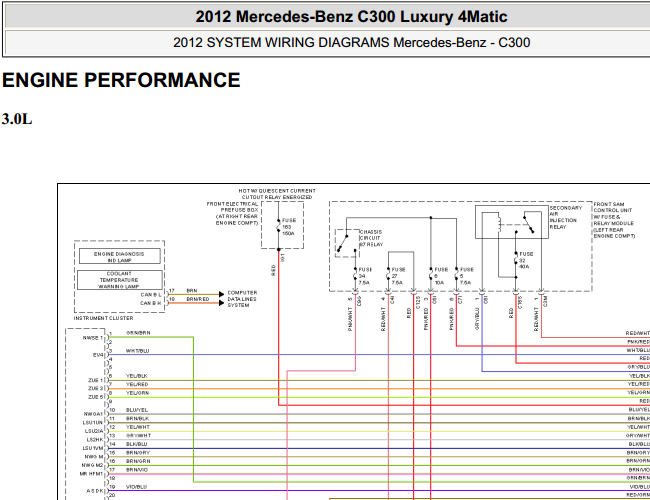Click the 'MR HFM1' pin label
This screenshot has height=500, width=650.
91,474
